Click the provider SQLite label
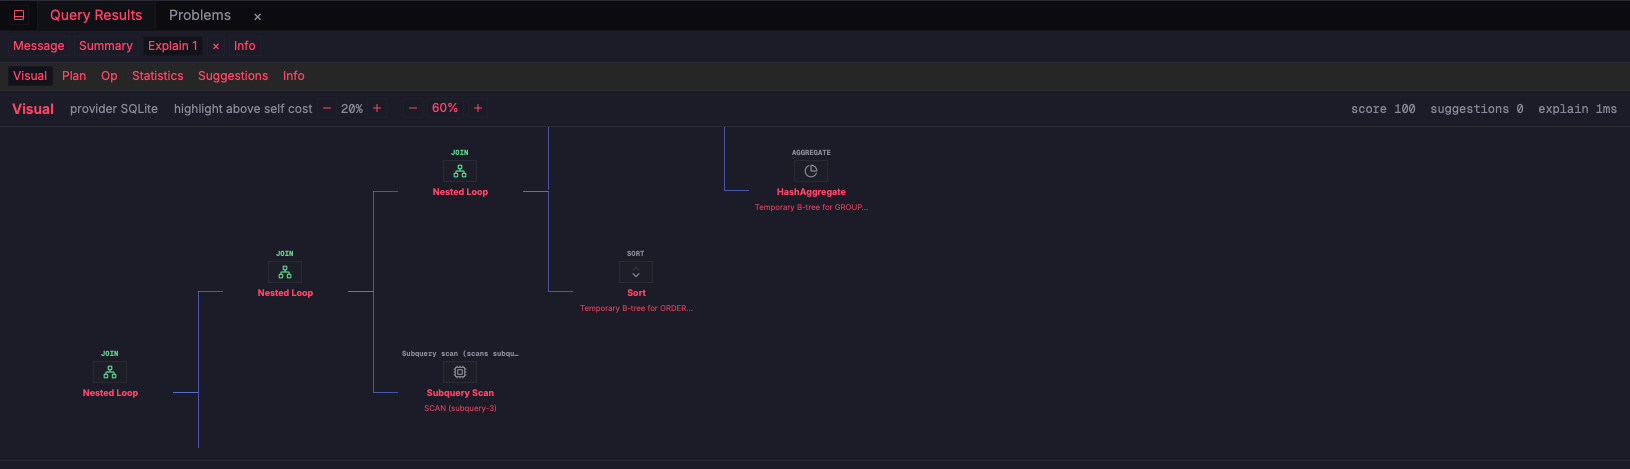 (x=114, y=109)
